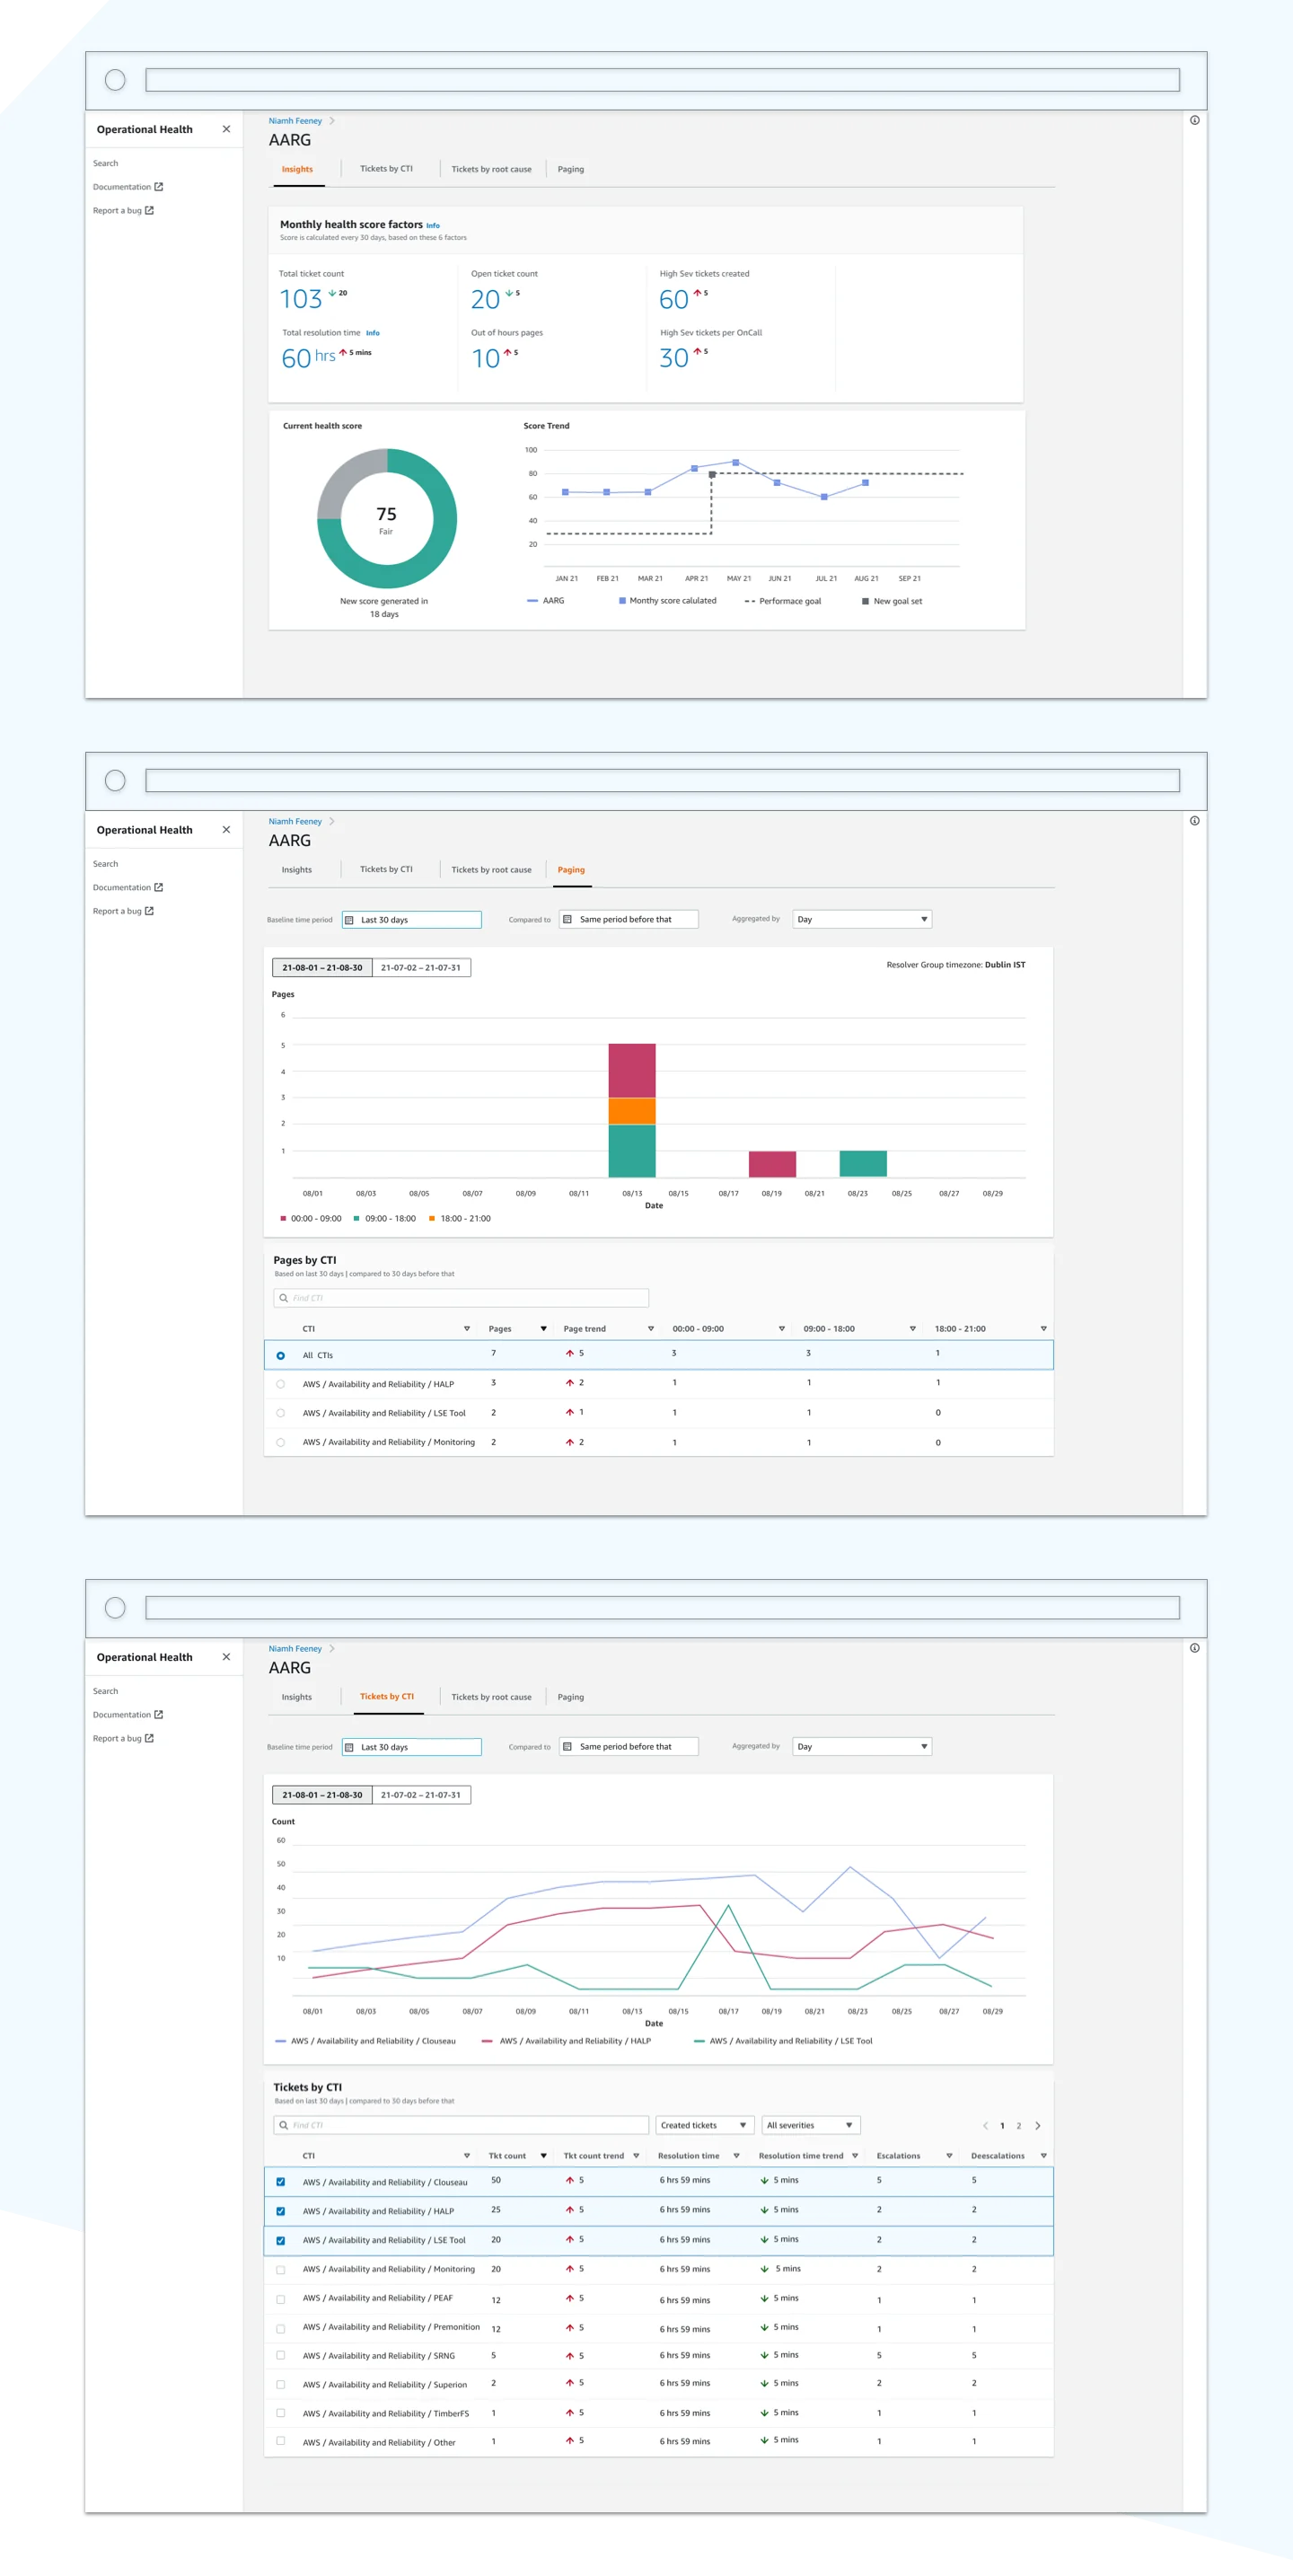Go to the next page with the Tickets by CTI pagination right chevron

[x=1037, y=2125]
